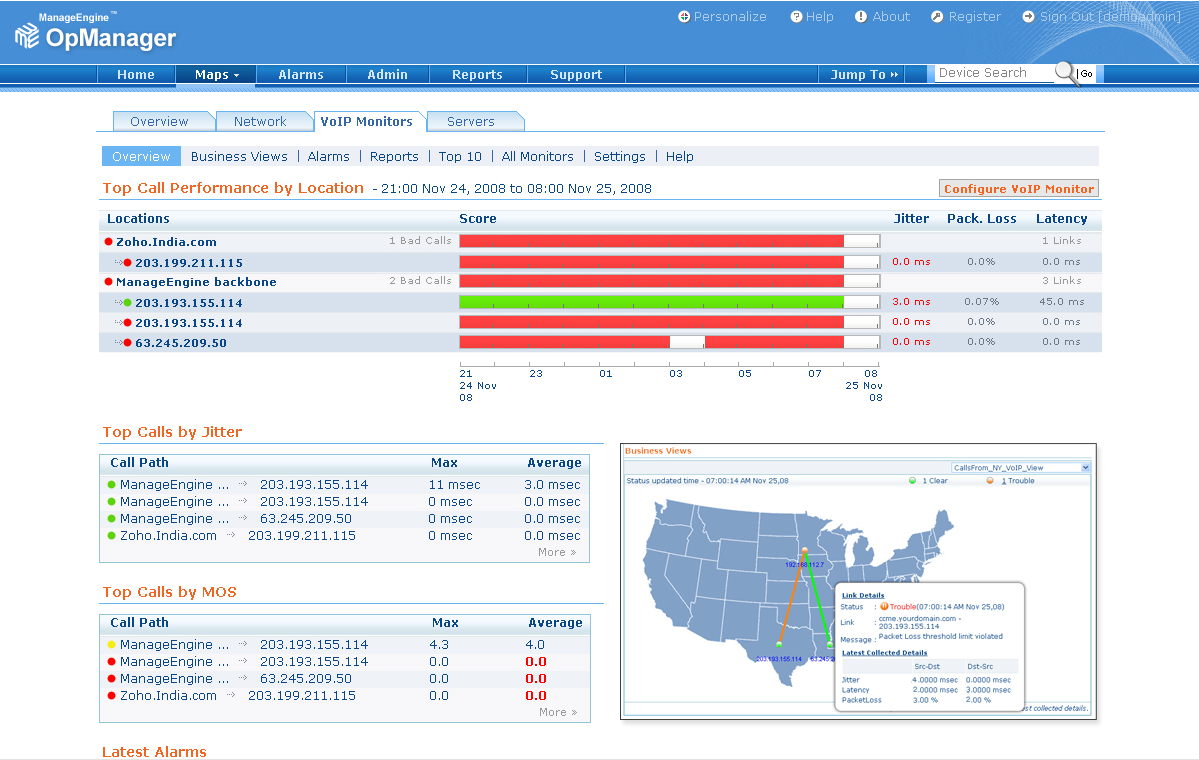Click the red score bar for Zoho.India.com
The image size is (1199, 760).
tap(651, 241)
